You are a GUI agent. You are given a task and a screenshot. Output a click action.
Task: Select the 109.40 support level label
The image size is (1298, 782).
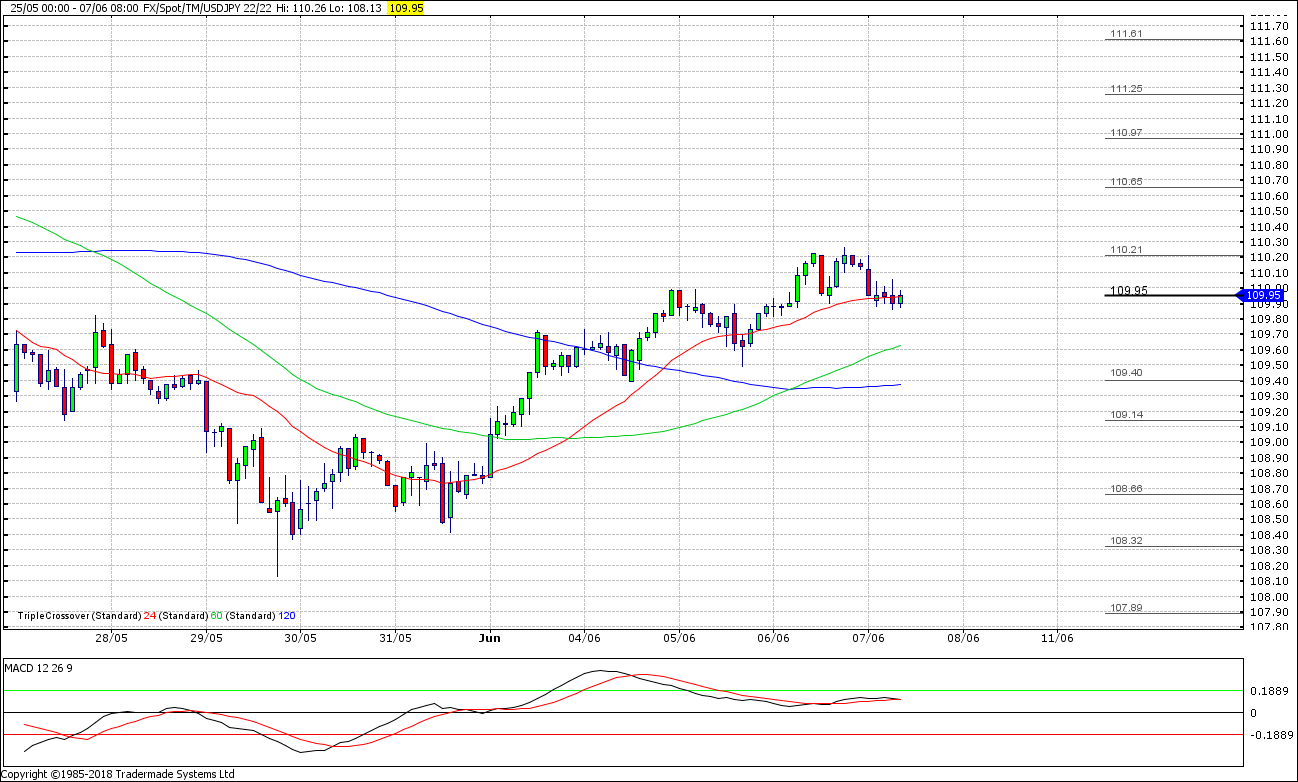1125,373
